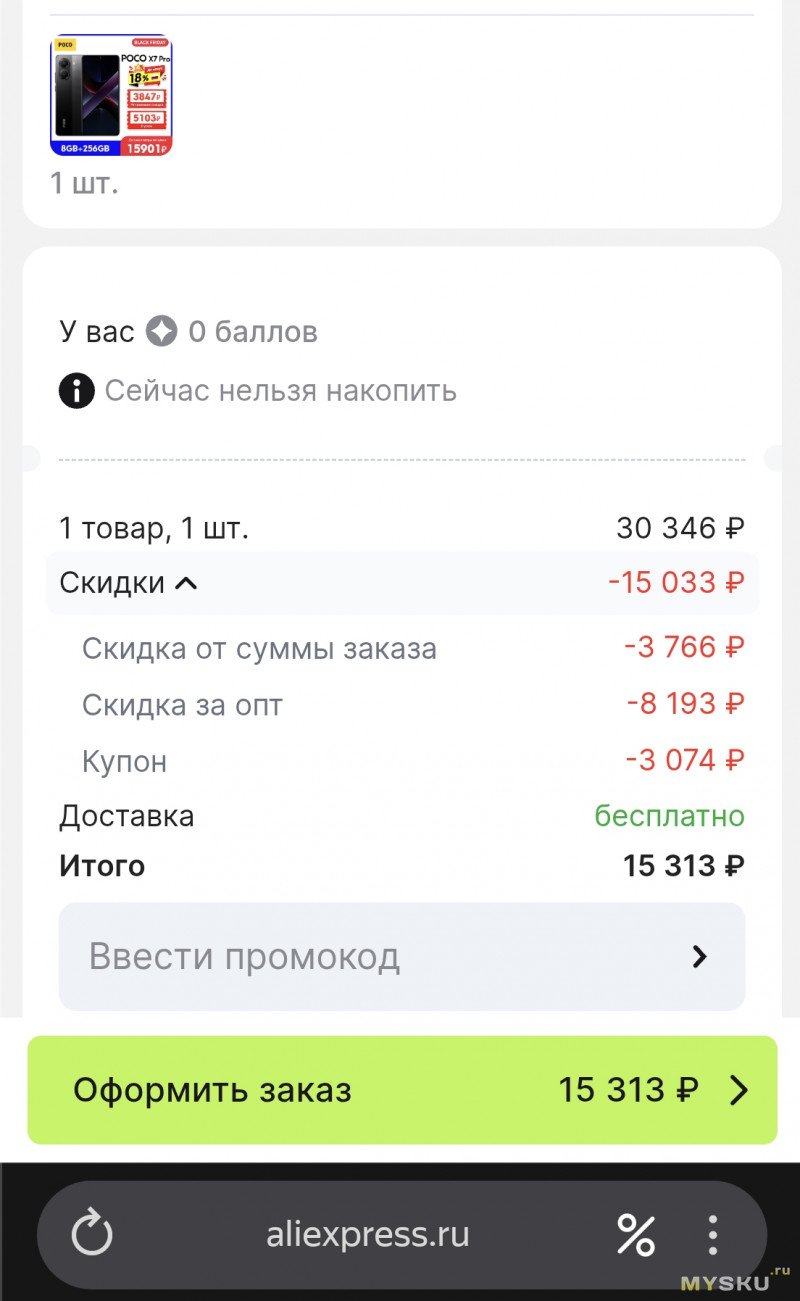The image size is (800, 1301).
Task: Open the POCO X7 Pro product thumbnail
Action: pyautogui.click(x=111, y=96)
